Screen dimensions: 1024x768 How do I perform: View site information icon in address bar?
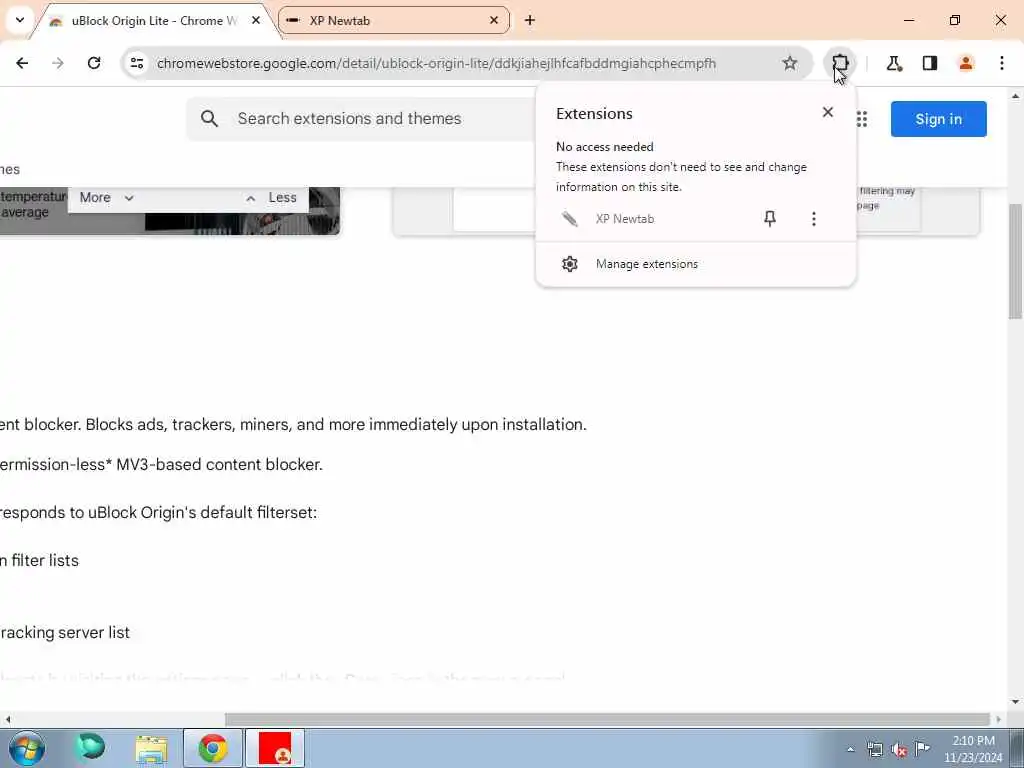[136, 63]
